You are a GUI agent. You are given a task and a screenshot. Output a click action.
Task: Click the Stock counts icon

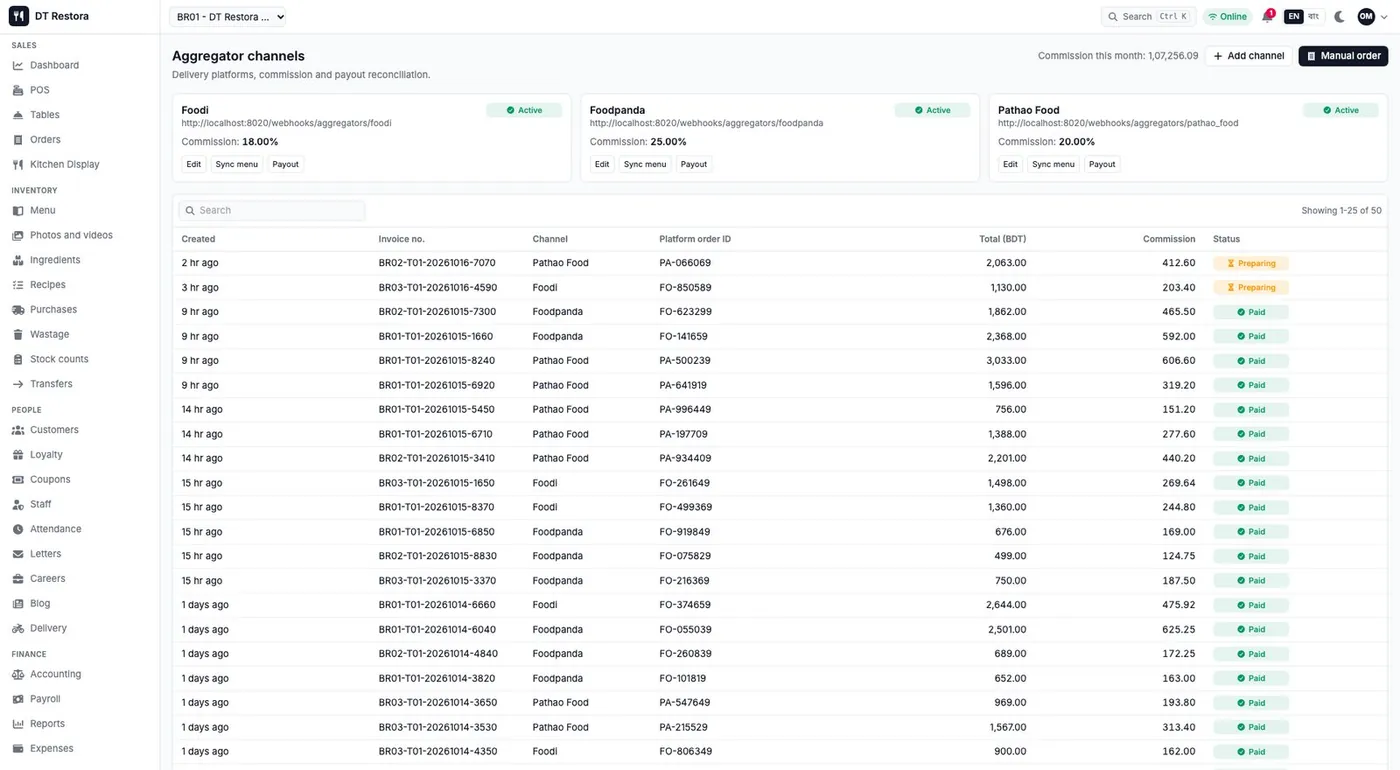pyautogui.click(x=18, y=359)
